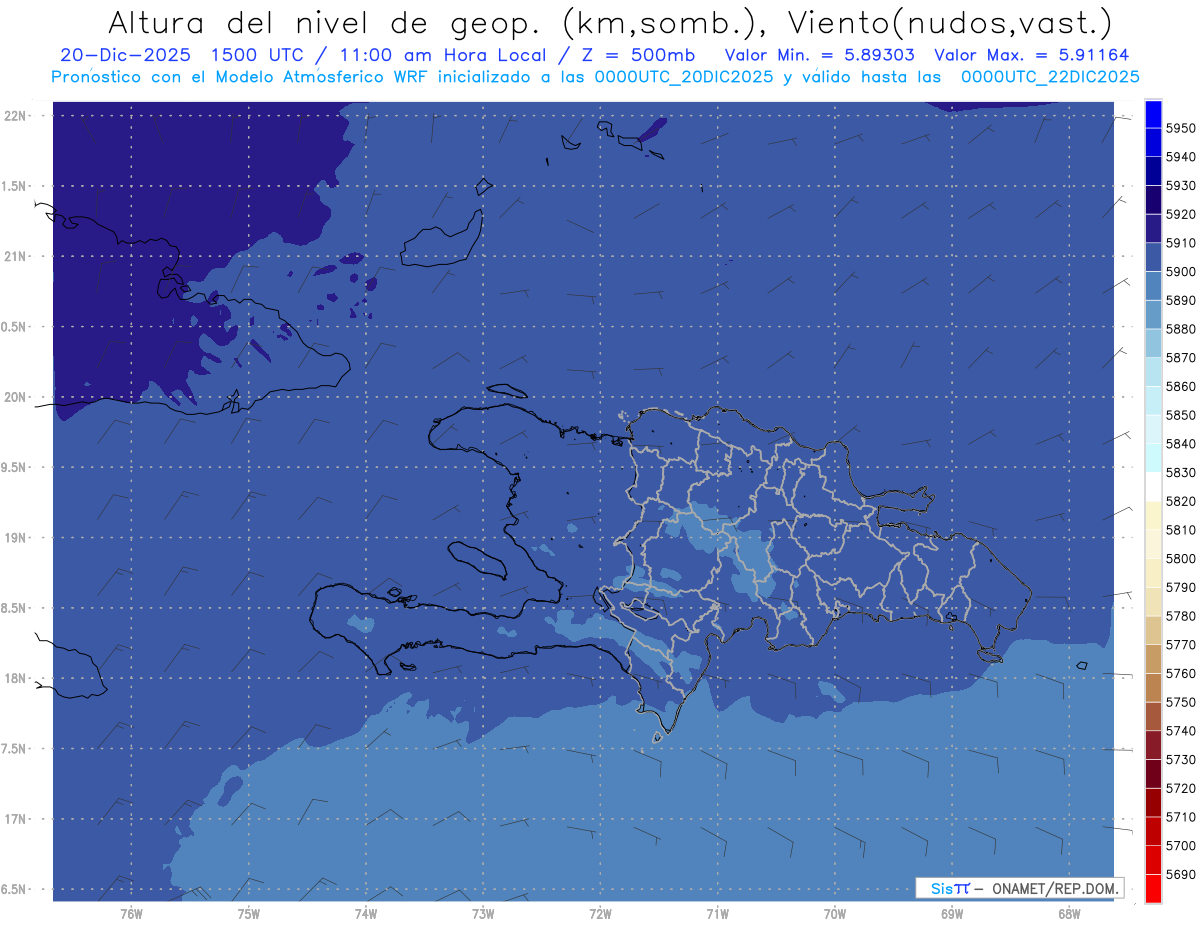The width and height of the screenshot is (1200, 927).
Task: Click the '73W' longitude label
Action: 483,913
